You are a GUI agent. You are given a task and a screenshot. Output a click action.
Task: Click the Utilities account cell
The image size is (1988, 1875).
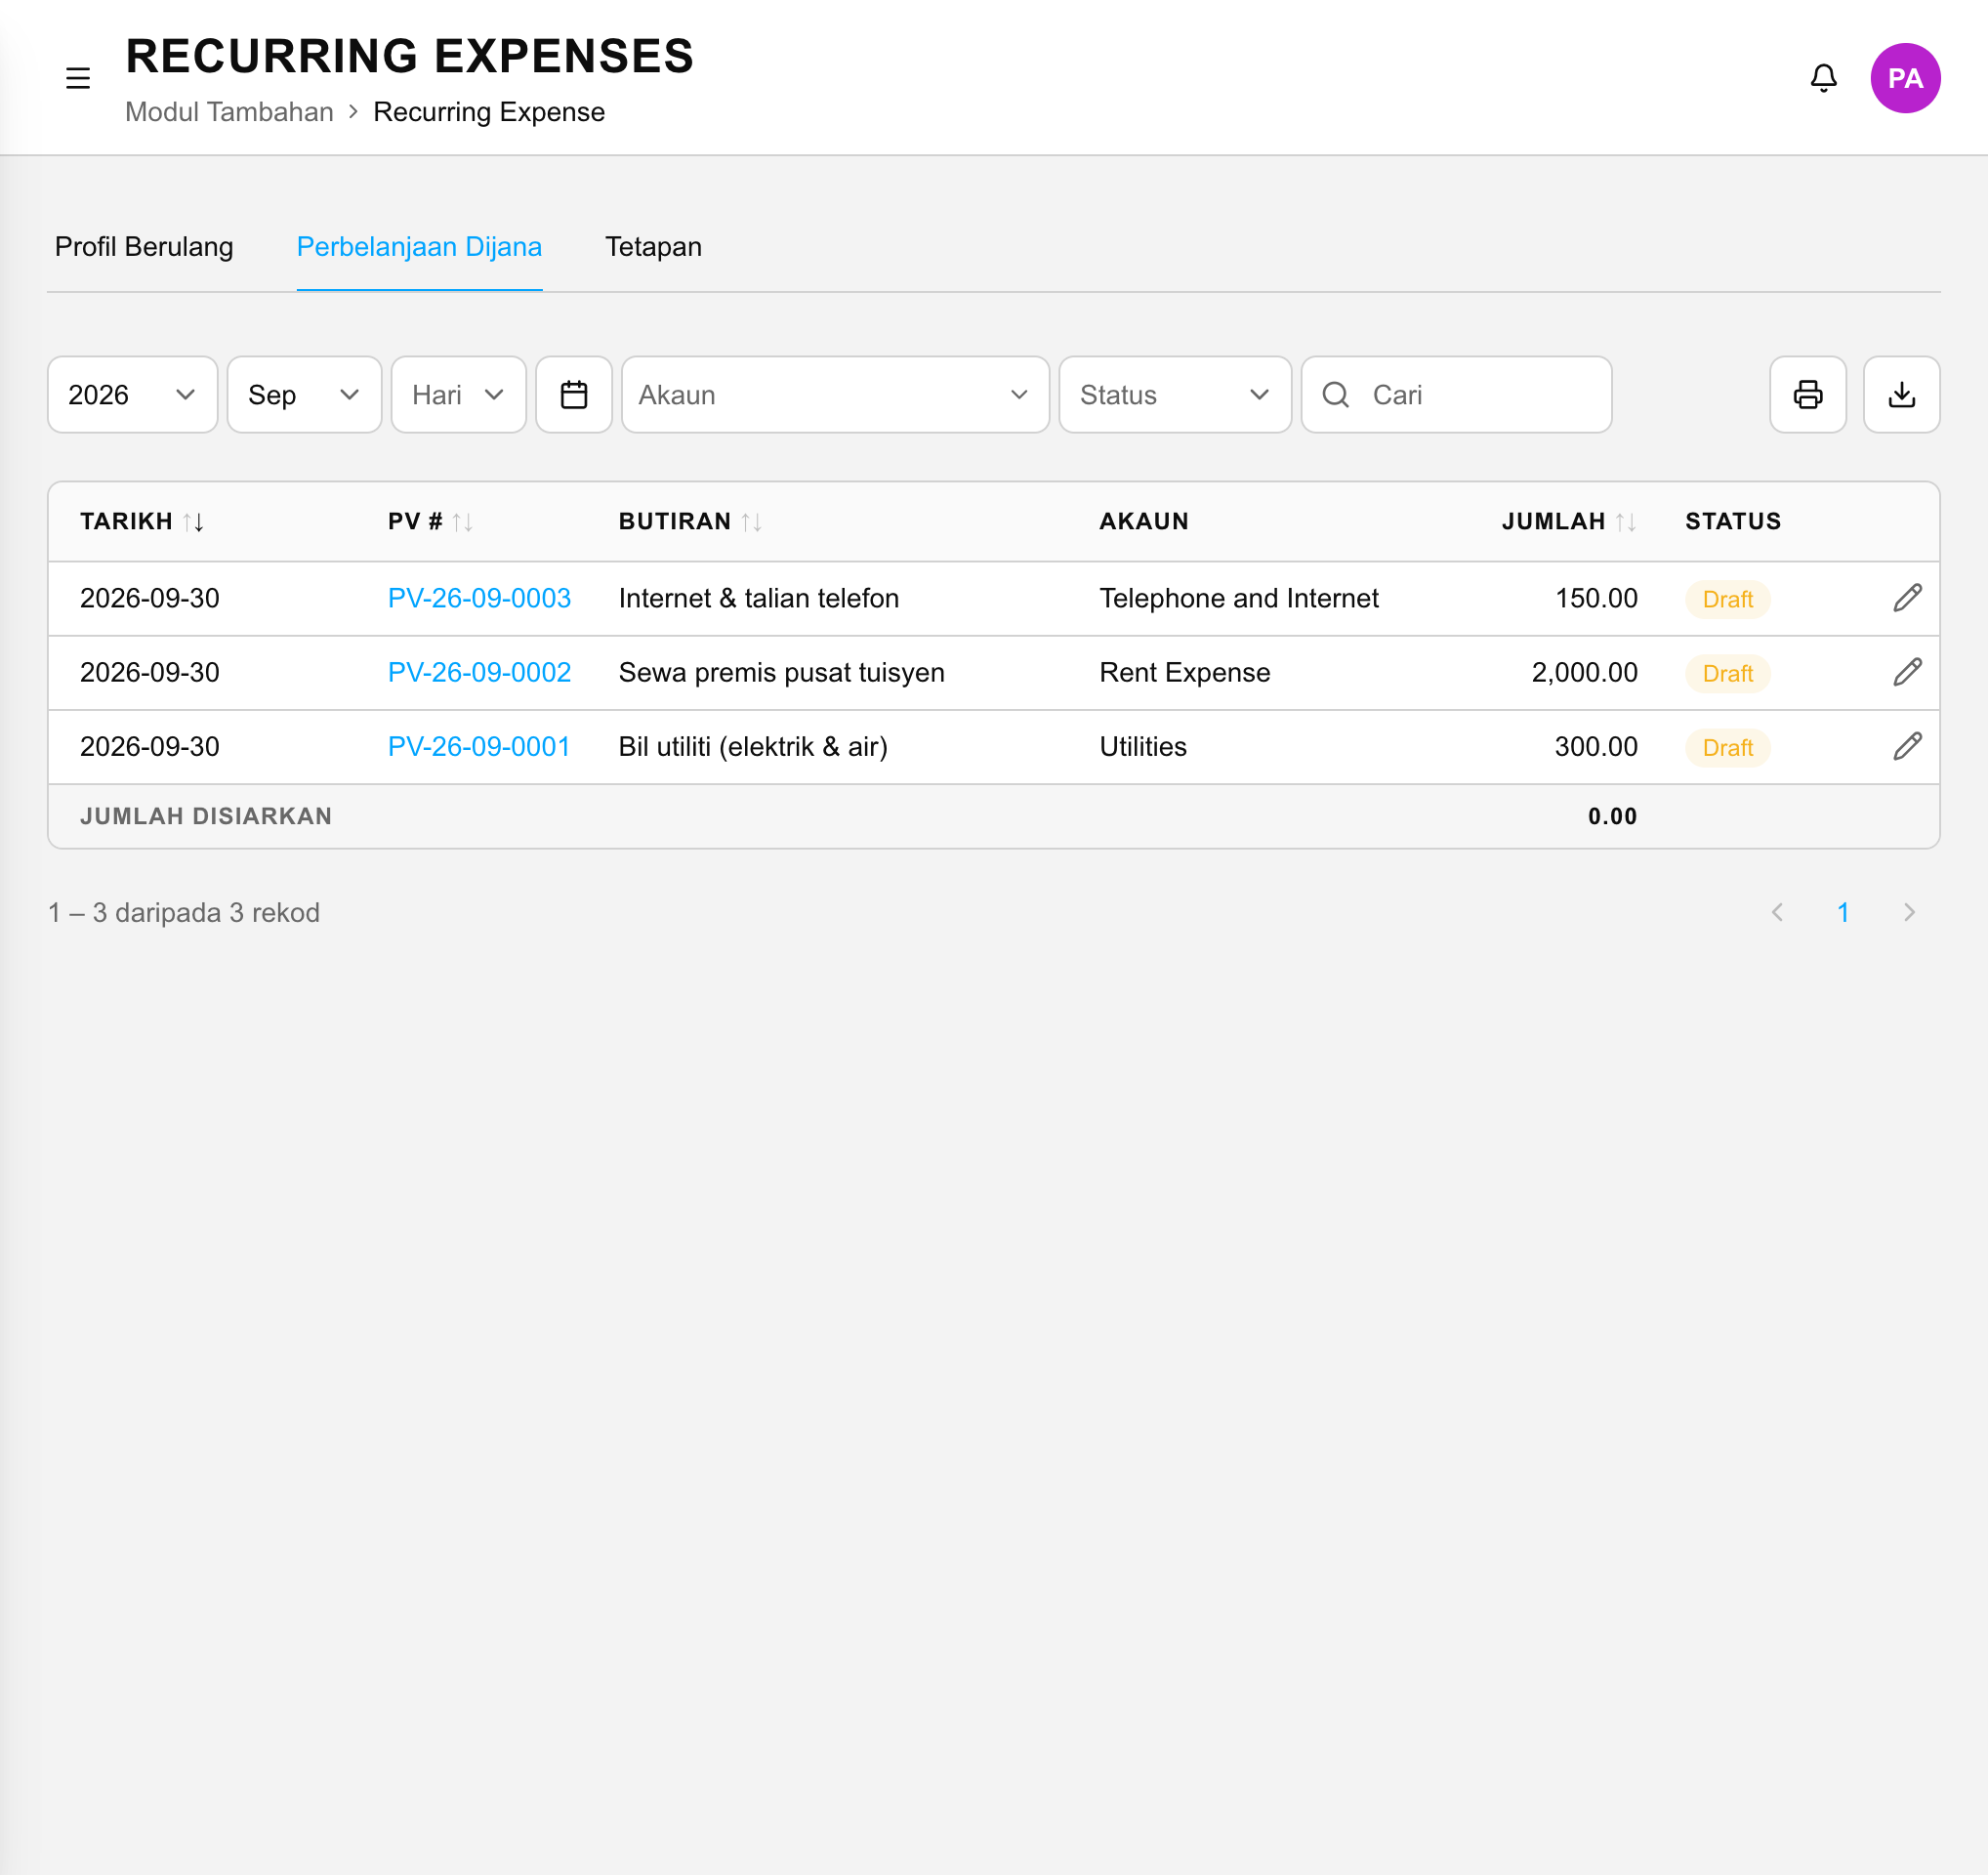(1142, 746)
